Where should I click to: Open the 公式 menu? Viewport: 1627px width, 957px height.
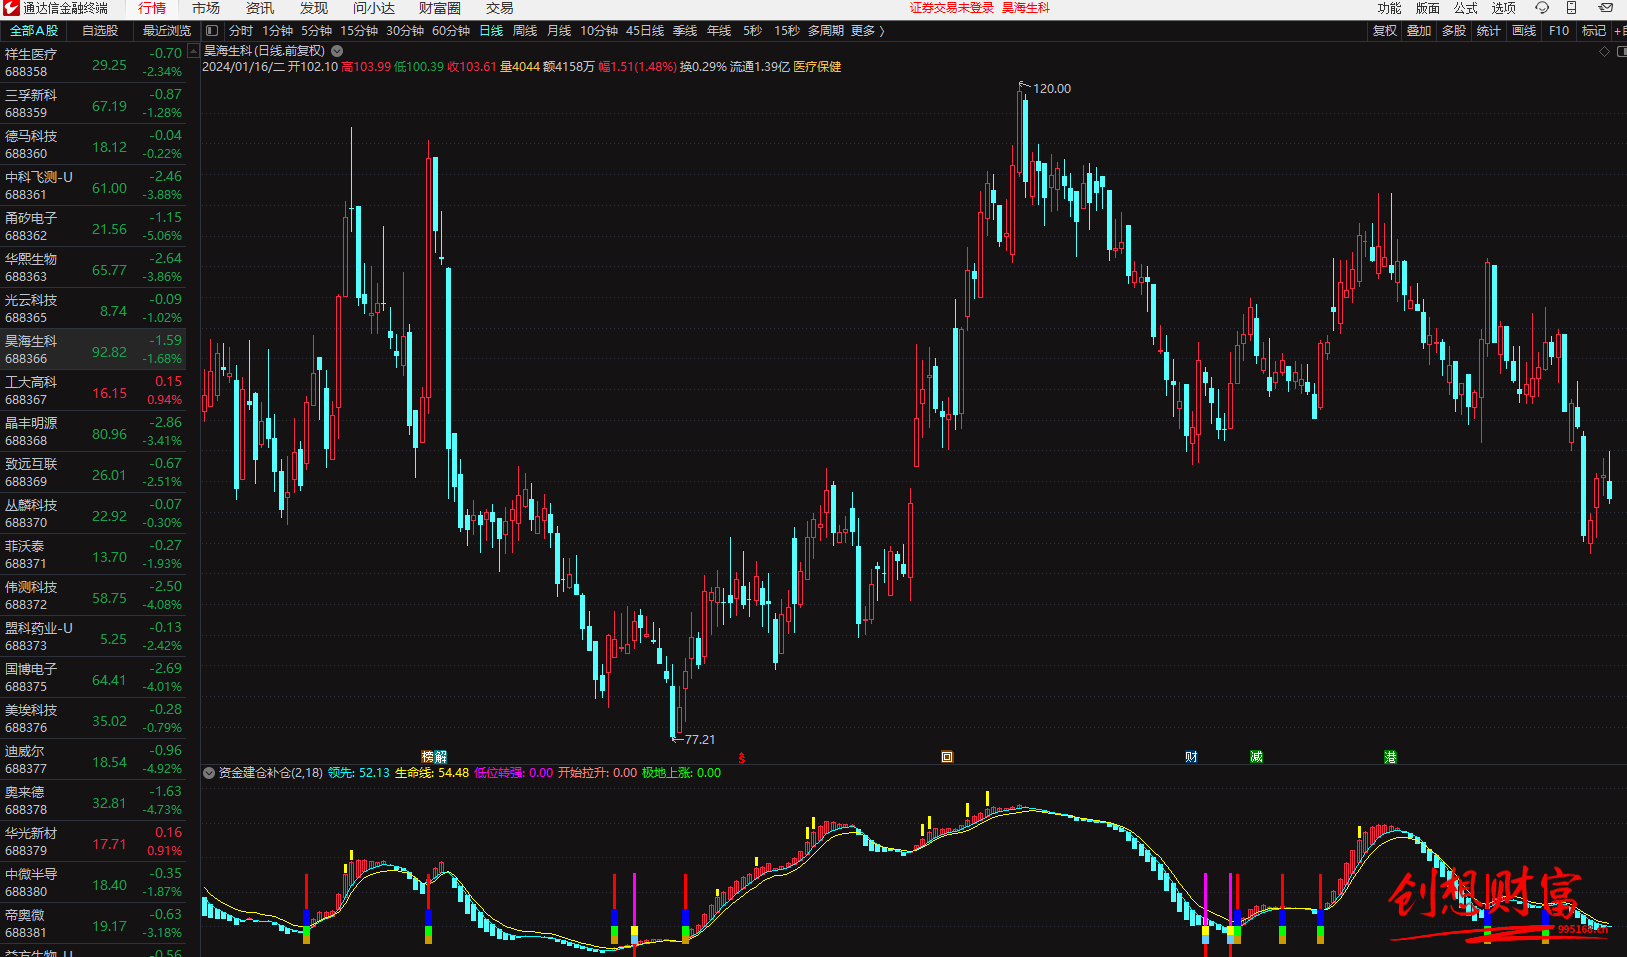tap(1466, 8)
